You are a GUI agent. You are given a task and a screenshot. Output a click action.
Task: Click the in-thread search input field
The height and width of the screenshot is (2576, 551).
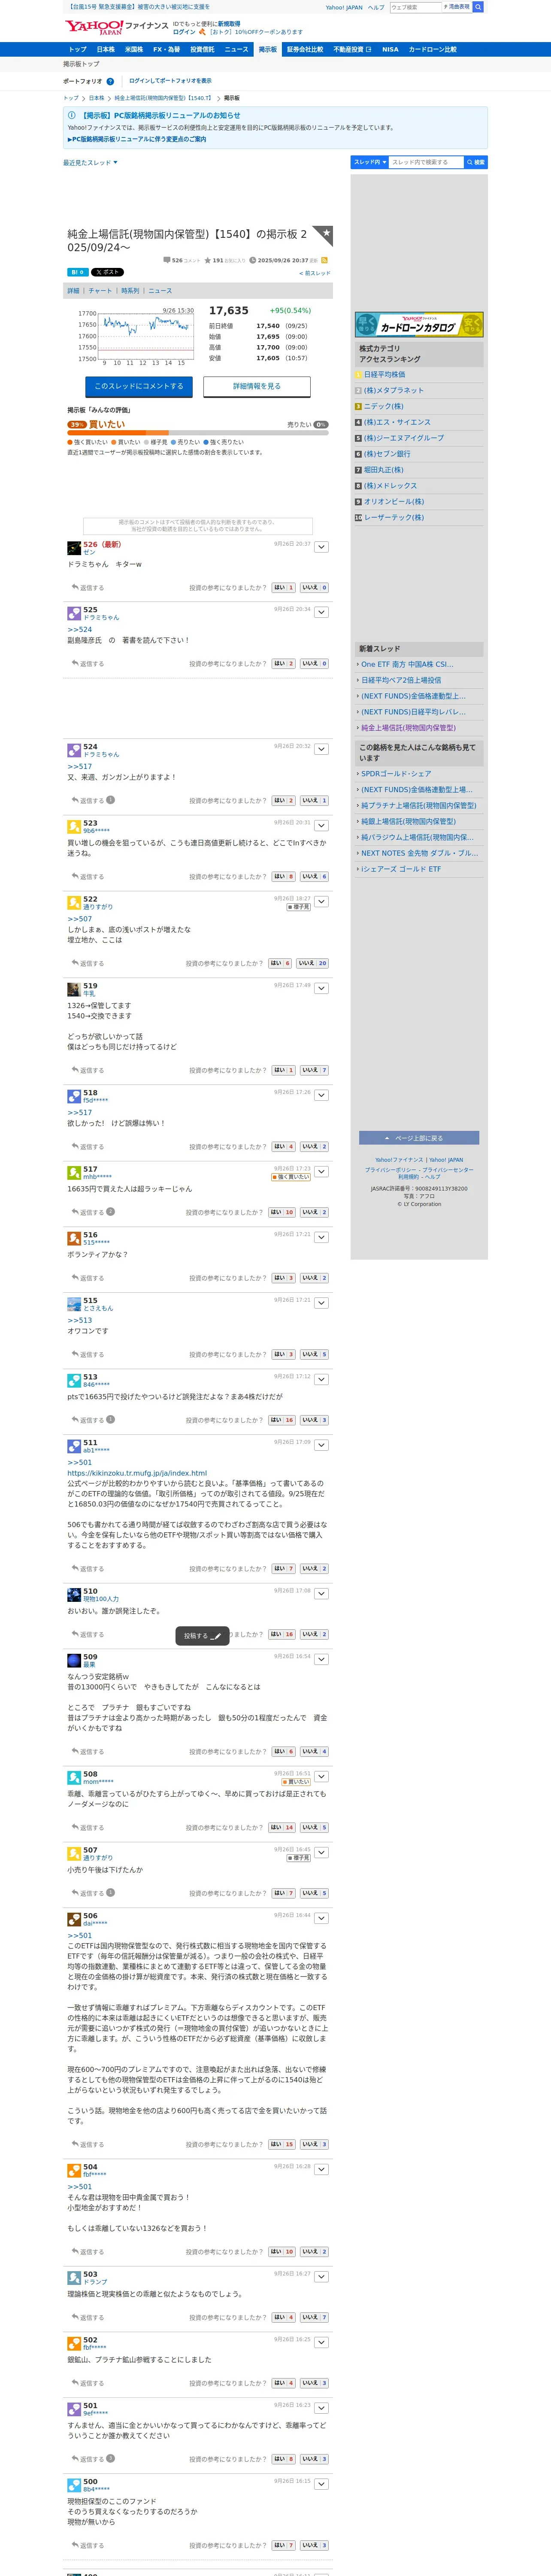pyautogui.click(x=426, y=162)
